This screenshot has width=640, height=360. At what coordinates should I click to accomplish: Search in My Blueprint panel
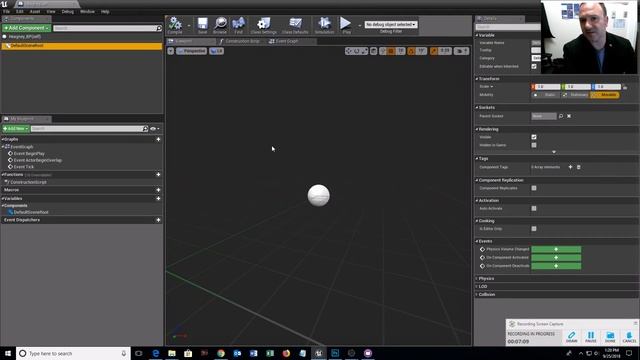(x=89, y=129)
